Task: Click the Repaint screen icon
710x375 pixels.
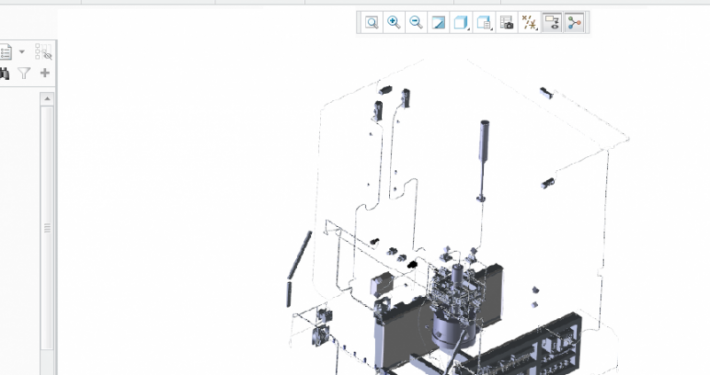Action: point(438,22)
